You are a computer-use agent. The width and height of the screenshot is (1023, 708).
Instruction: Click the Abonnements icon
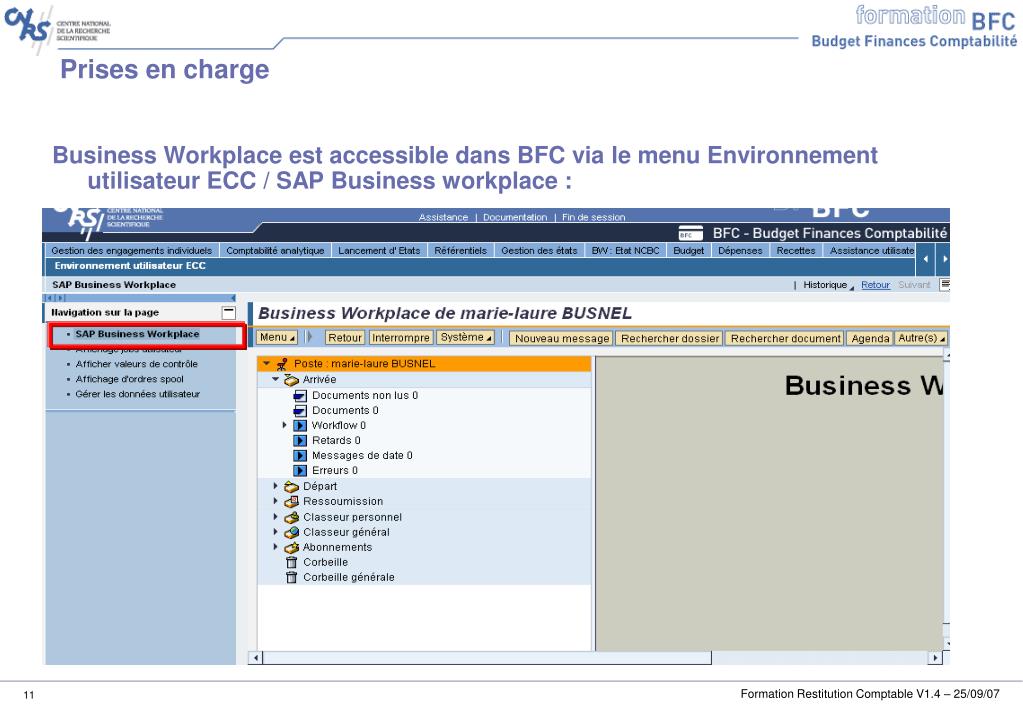[x=291, y=547]
